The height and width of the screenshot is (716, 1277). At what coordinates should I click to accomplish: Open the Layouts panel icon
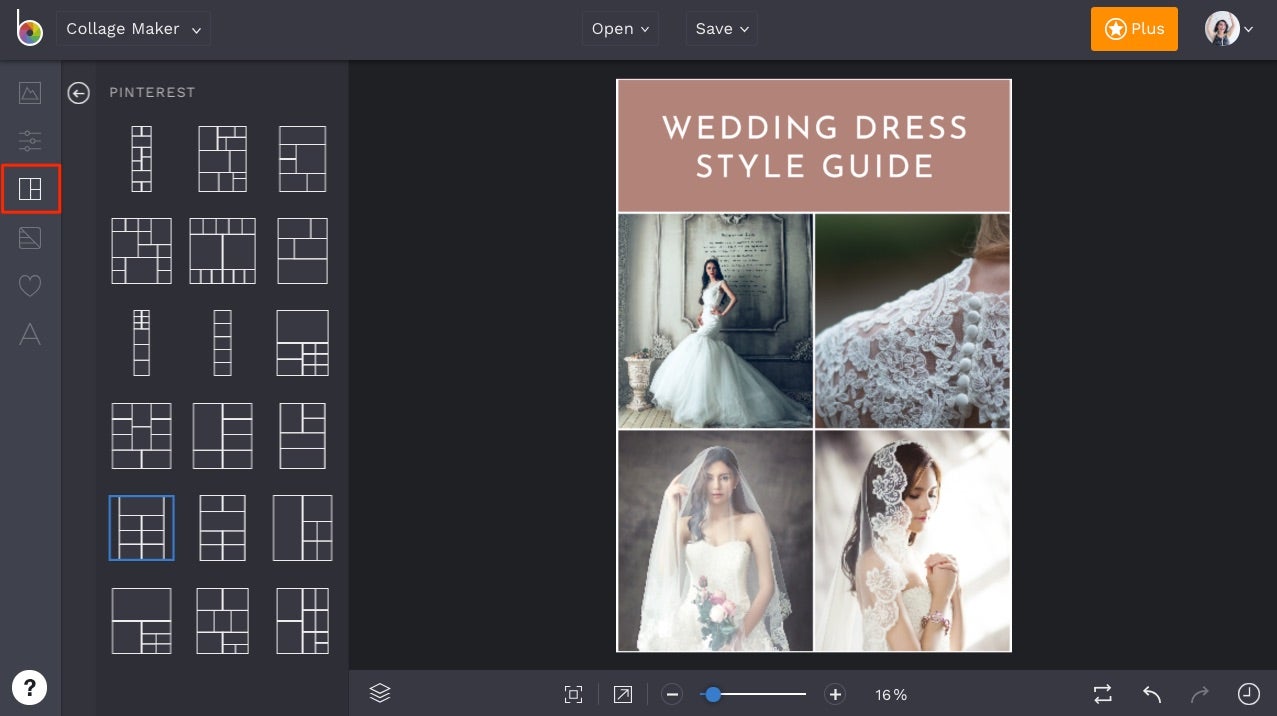(x=29, y=188)
